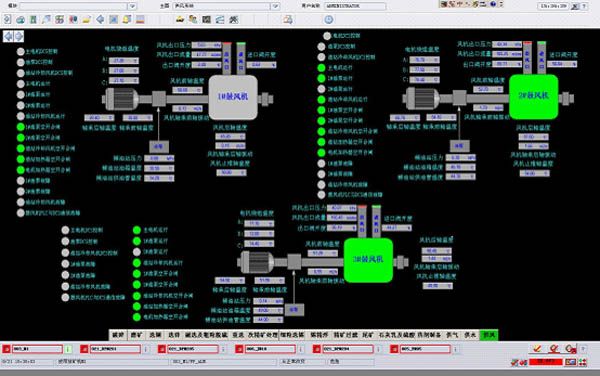
Task: Open the second combo box dropdown arrow
Action: (276, 6)
